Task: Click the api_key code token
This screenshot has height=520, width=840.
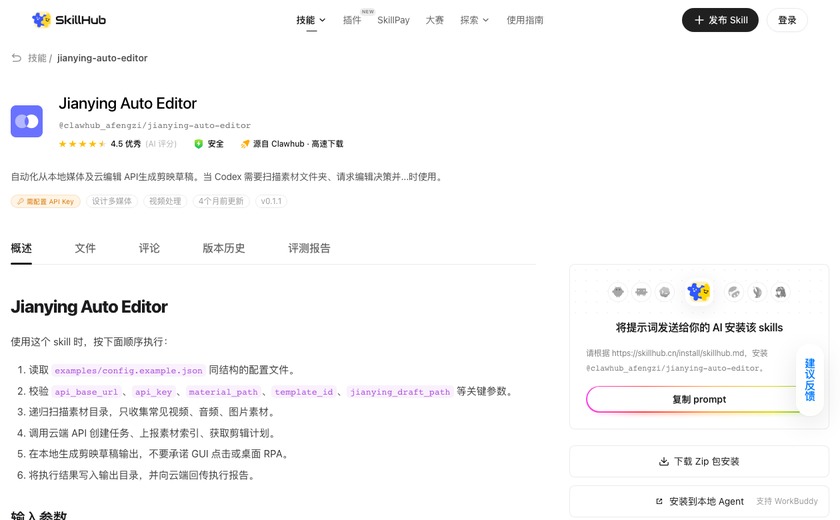Action: (x=154, y=392)
